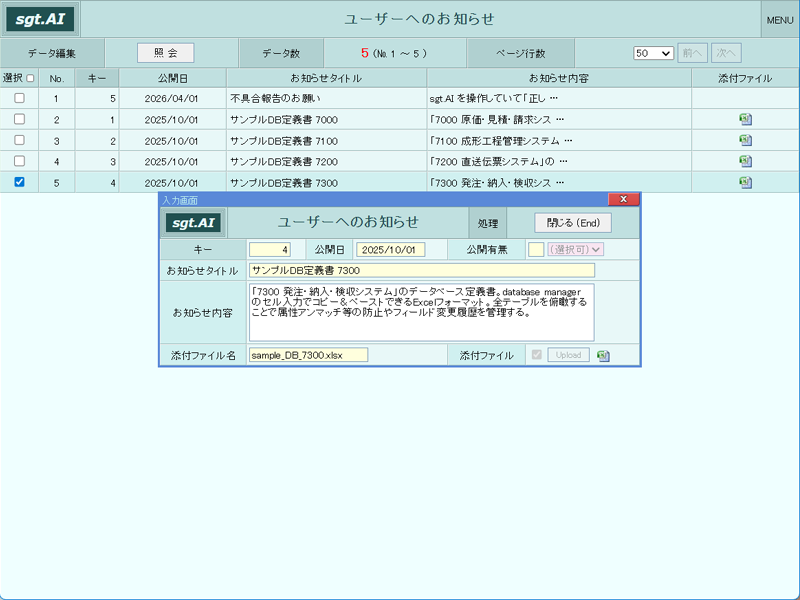Screen dimensions: 800x600
Task: Toggle the select-all checkbox beside 選択
Action: [x=30, y=78]
